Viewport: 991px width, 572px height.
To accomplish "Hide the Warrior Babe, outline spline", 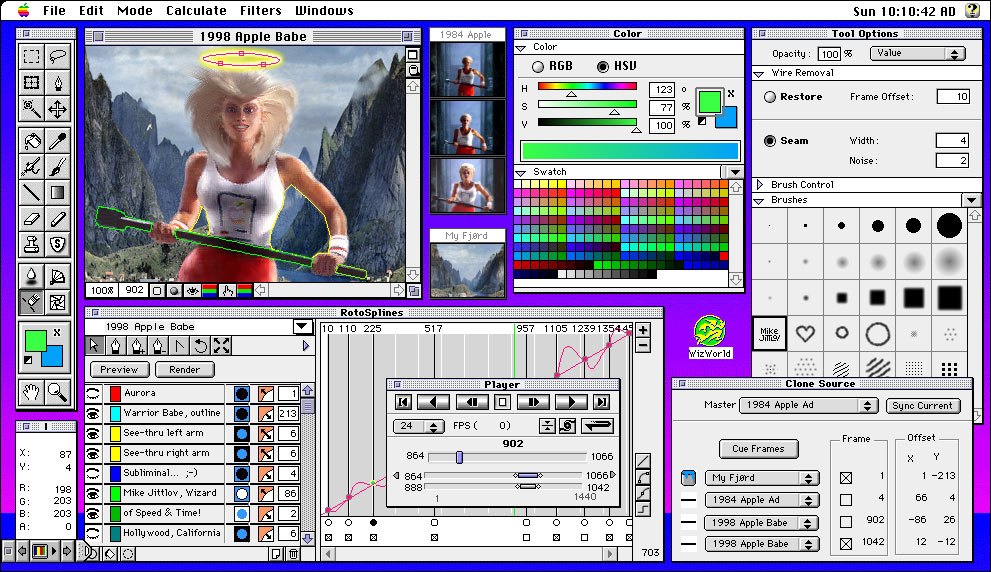I will [x=93, y=413].
